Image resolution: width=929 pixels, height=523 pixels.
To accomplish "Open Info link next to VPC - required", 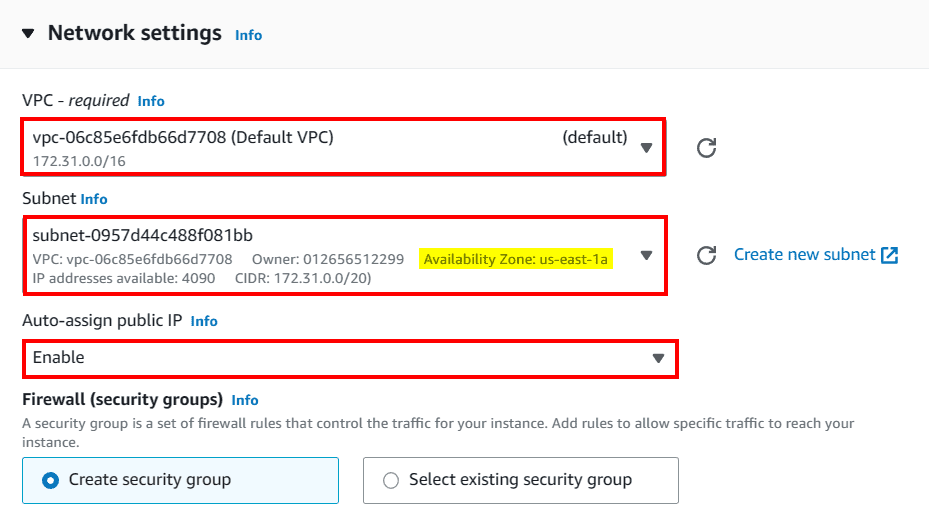I will (x=151, y=101).
